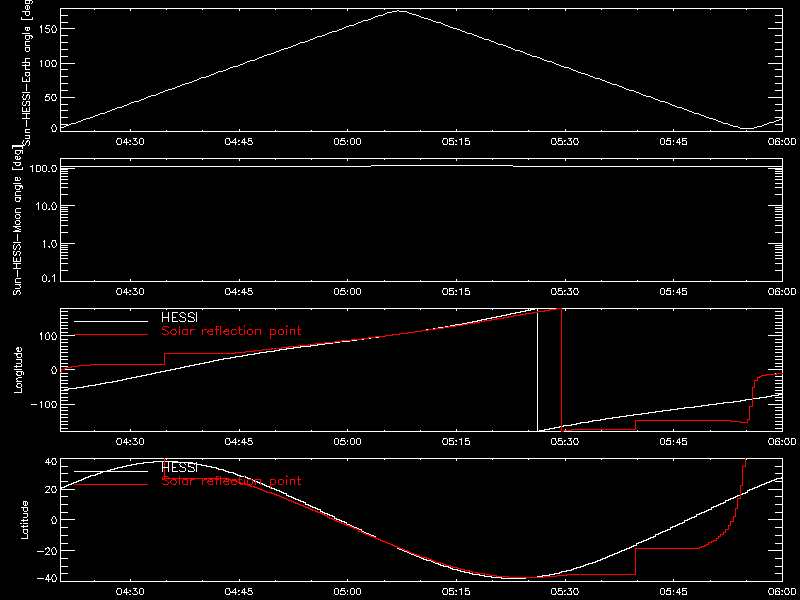This screenshot has width=800, height=600.
Task: Select HESSI legend text in Latitude panel
Action: [179, 467]
